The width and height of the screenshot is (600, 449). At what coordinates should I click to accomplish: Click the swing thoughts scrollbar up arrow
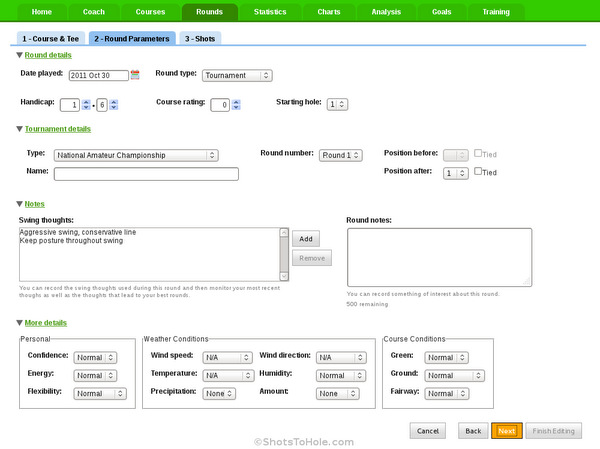[284, 232]
